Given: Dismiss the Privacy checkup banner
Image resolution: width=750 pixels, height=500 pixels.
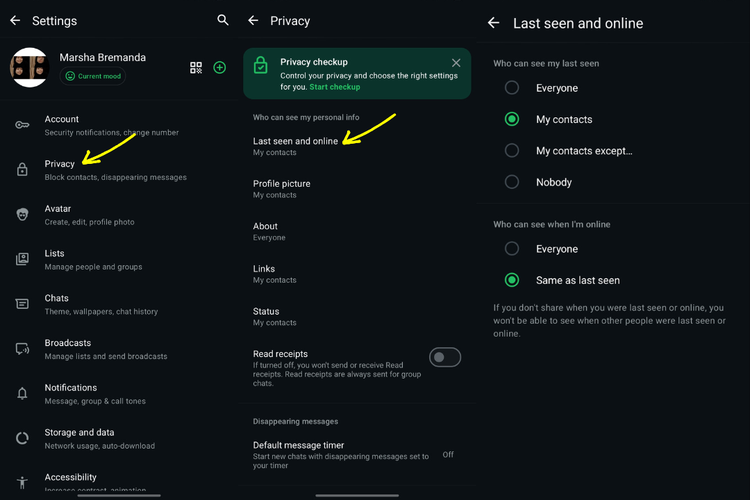Looking at the screenshot, I should click(456, 63).
